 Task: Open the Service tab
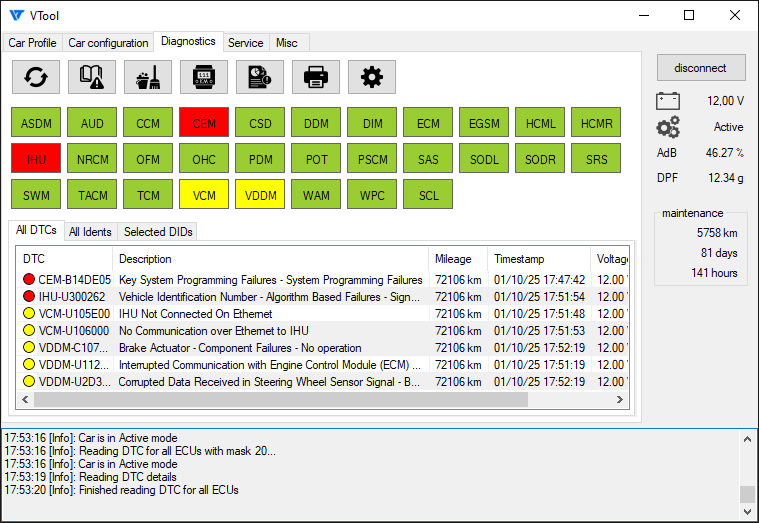pyautogui.click(x=245, y=43)
